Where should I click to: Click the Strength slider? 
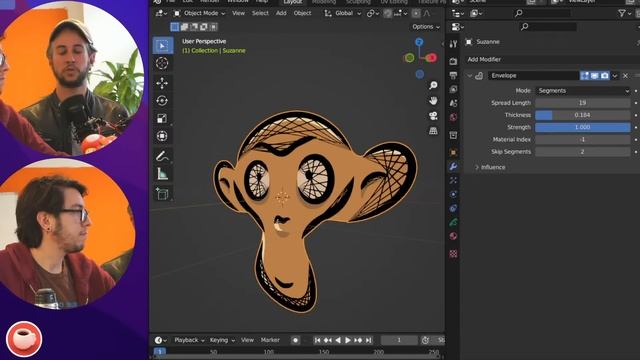[582, 127]
